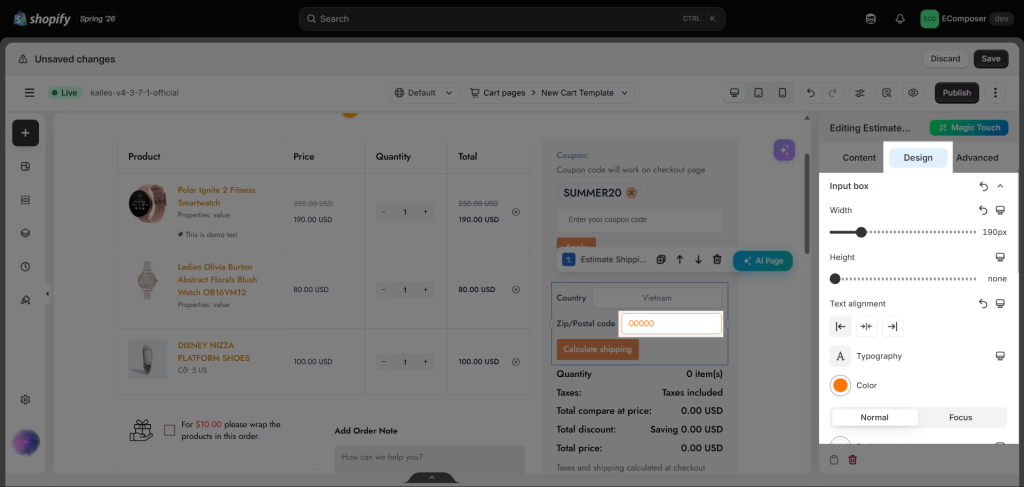
Task: Open the orange Color swatch
Action: coord(840,385)
